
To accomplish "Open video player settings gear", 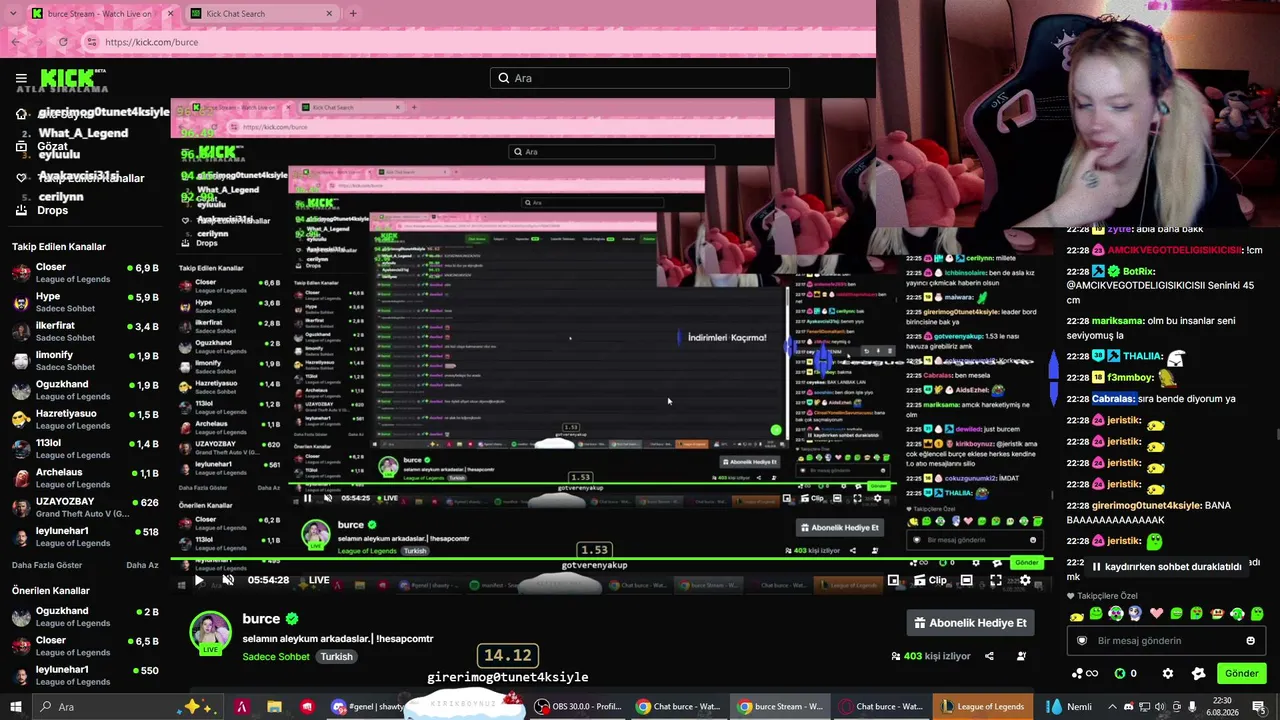I will coord(1025,580).
